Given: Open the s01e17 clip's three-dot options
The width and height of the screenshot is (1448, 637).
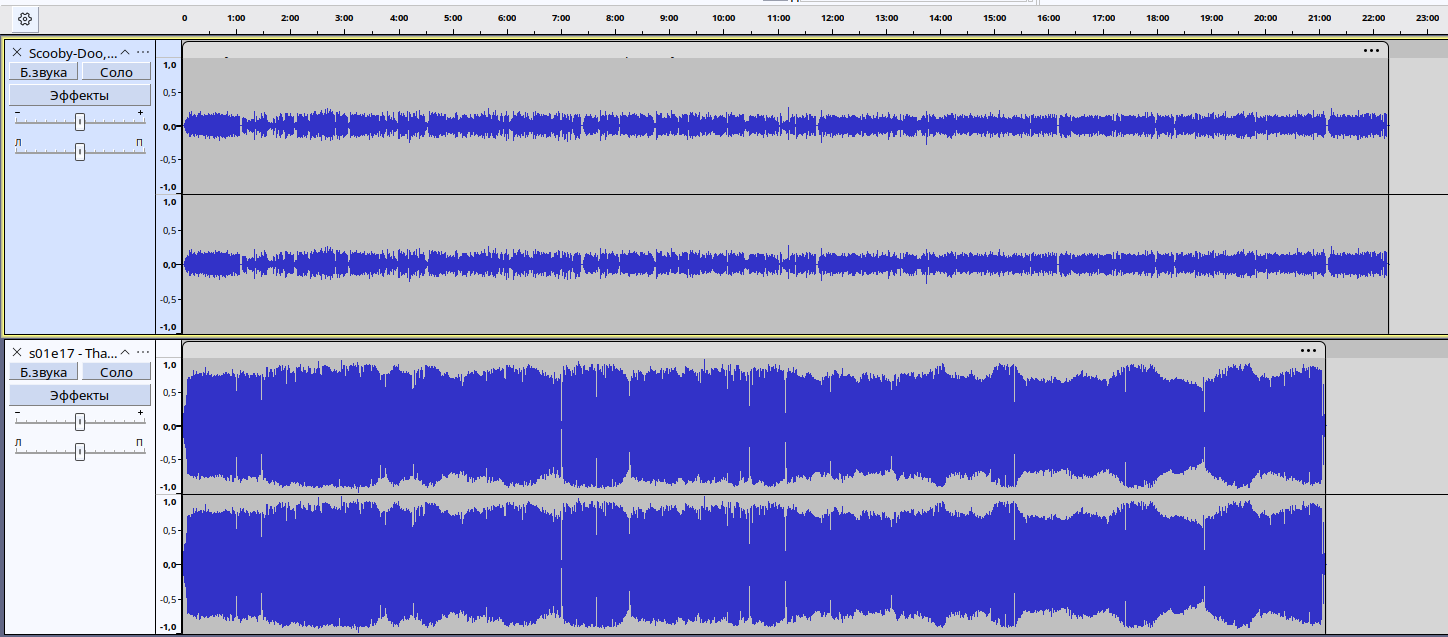Looking at the screenshot, I should pos(1308,350).
